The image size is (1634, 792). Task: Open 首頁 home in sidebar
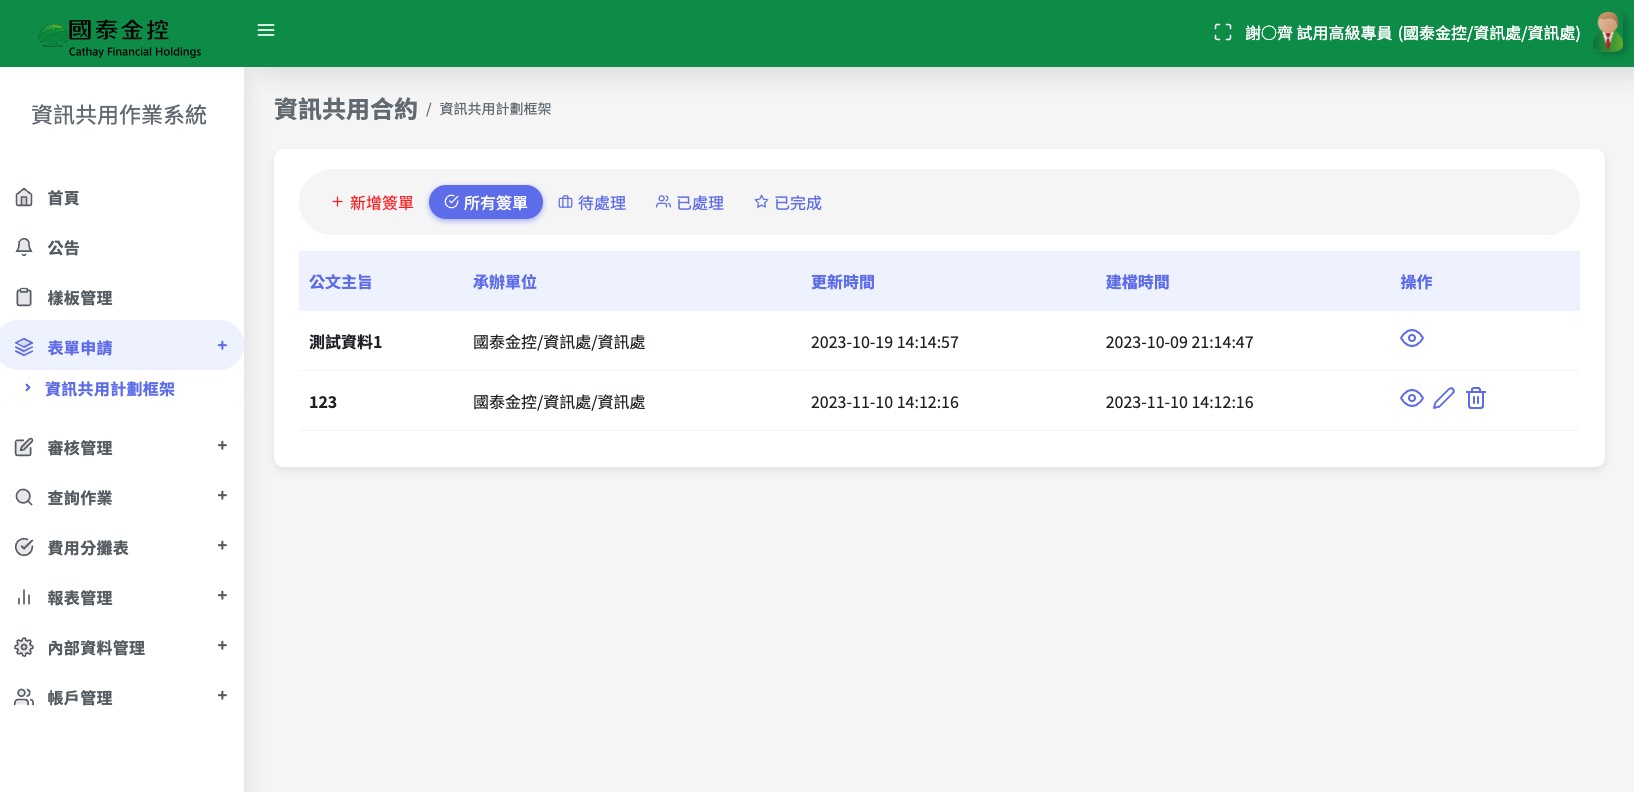[63, 198]
